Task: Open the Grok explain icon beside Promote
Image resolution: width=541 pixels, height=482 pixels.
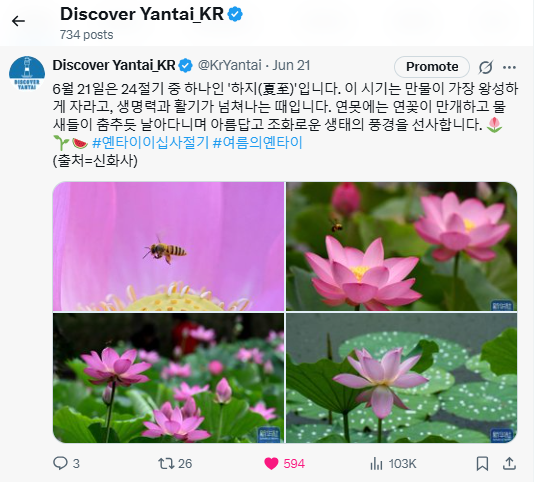Action: pyautogui.click(x=485, y=67)
